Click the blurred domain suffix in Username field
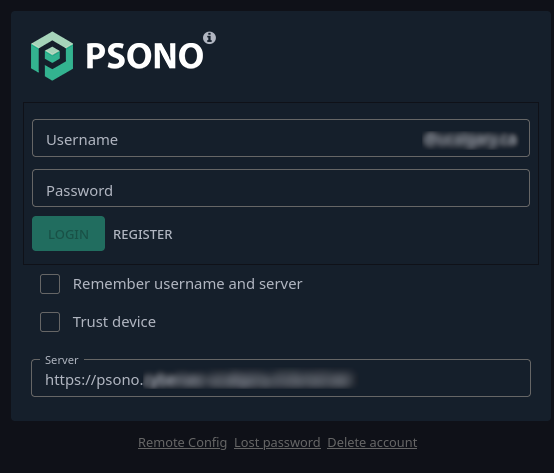 click(x=470, y=140)
